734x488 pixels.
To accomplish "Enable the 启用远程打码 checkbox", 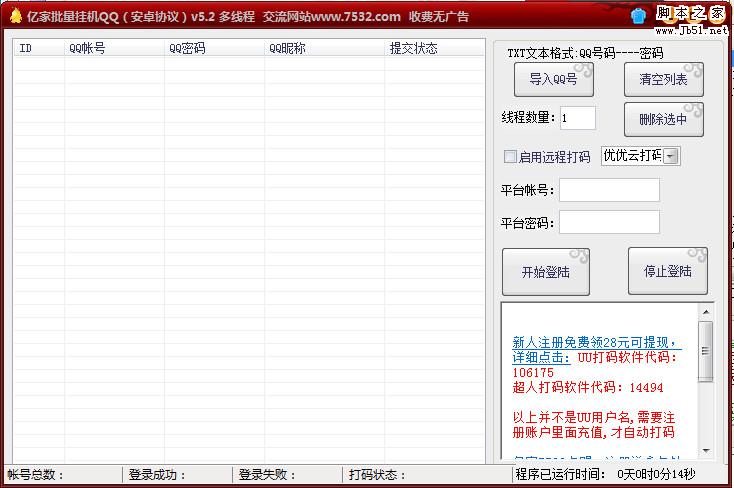I will click(x=510, y=156).
